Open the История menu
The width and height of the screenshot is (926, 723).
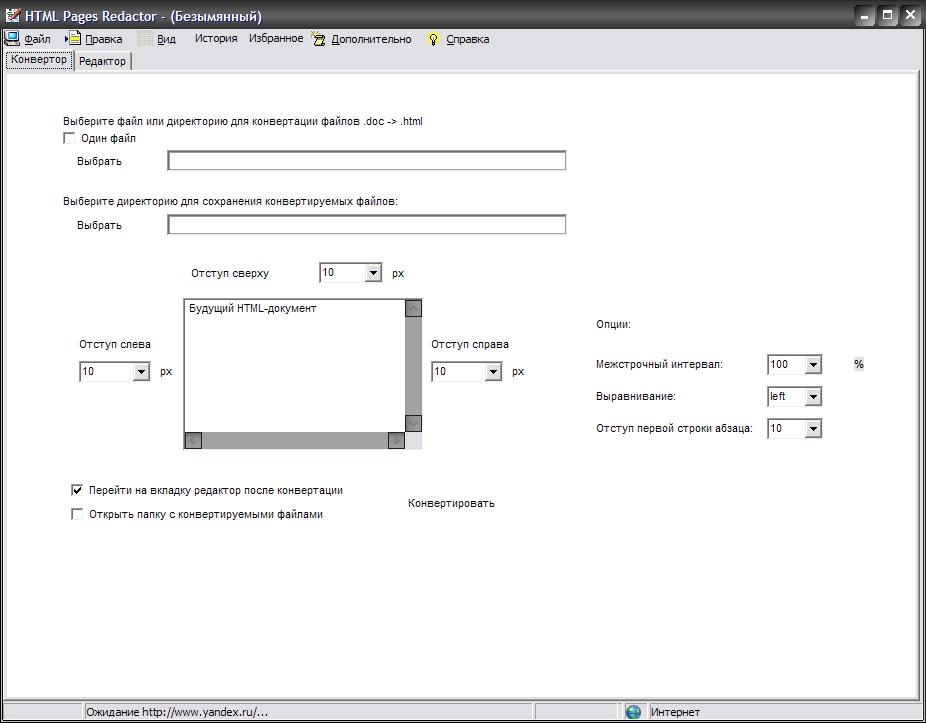[216, 38]
